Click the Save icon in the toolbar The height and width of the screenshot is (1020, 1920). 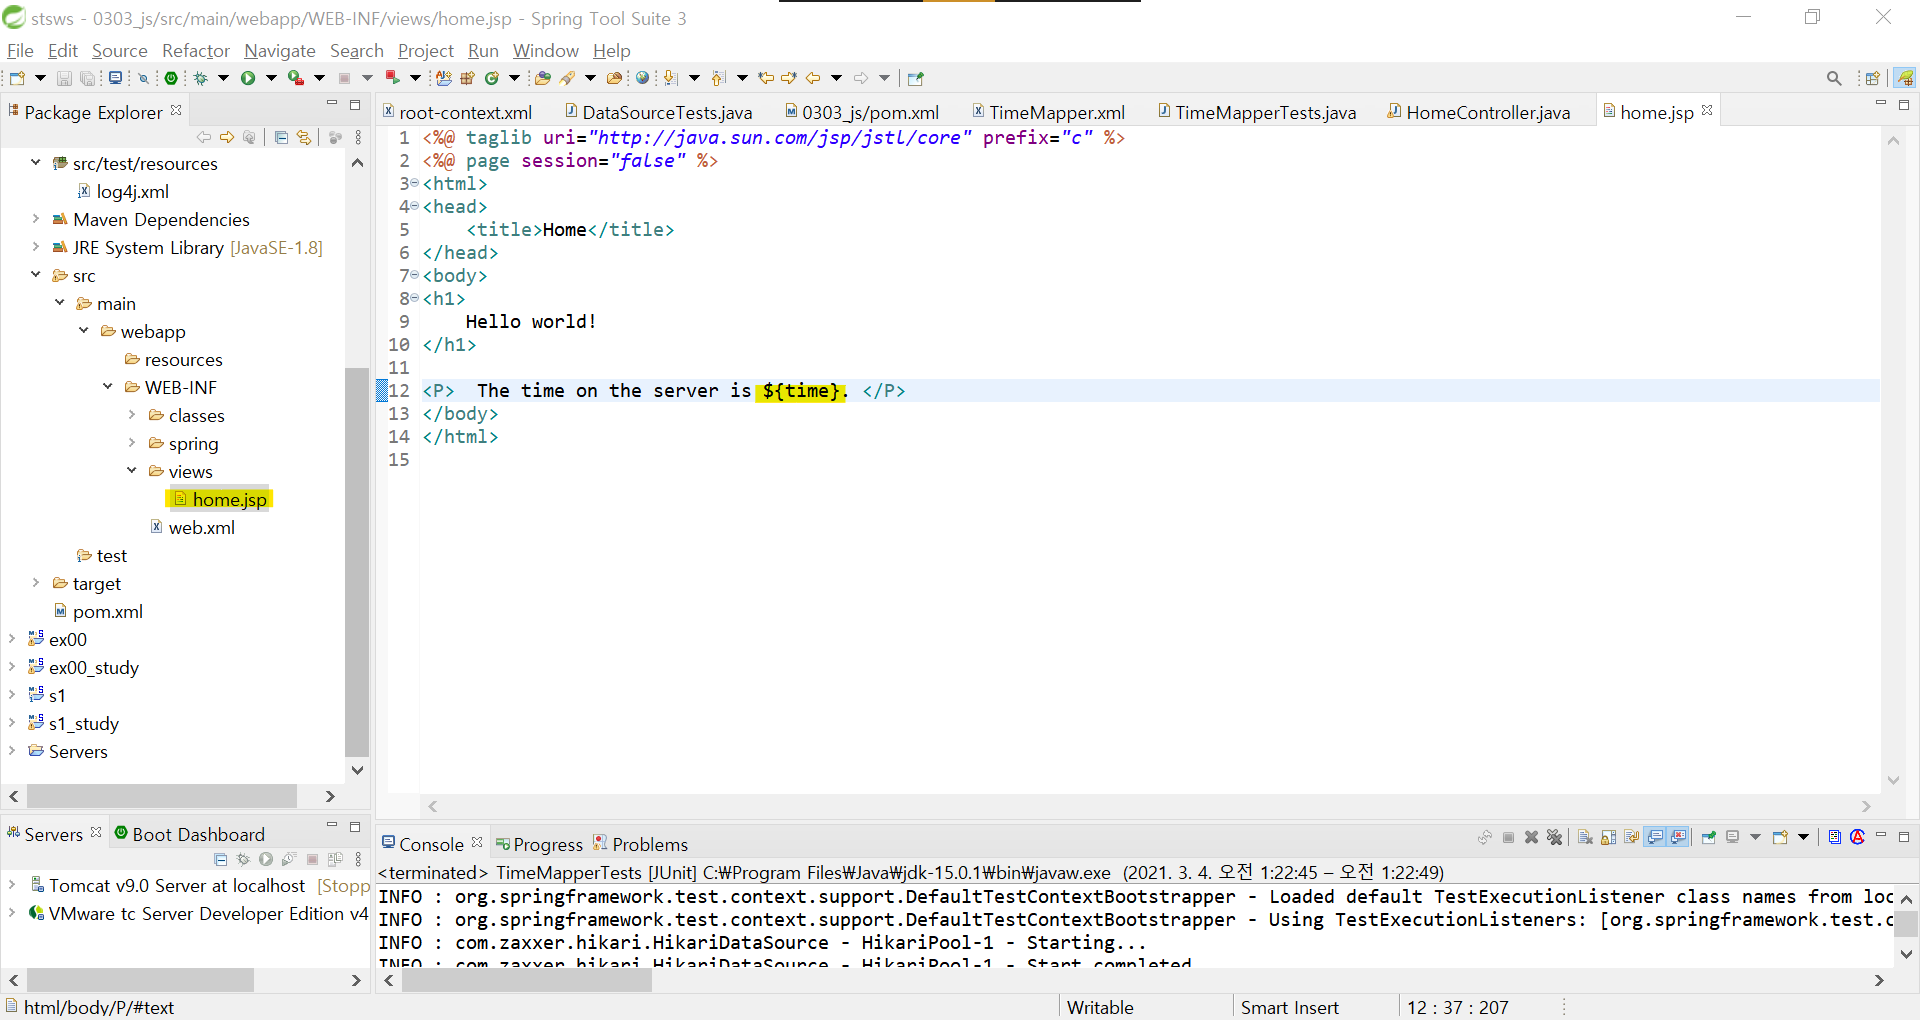point(64,78)
